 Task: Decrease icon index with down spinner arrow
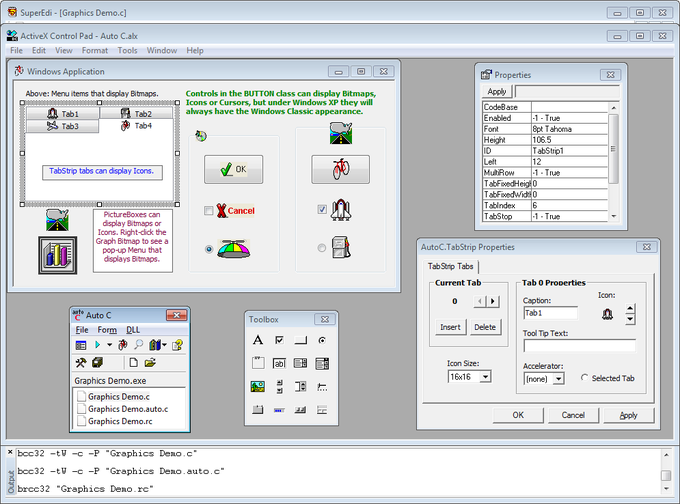[630, 319]
